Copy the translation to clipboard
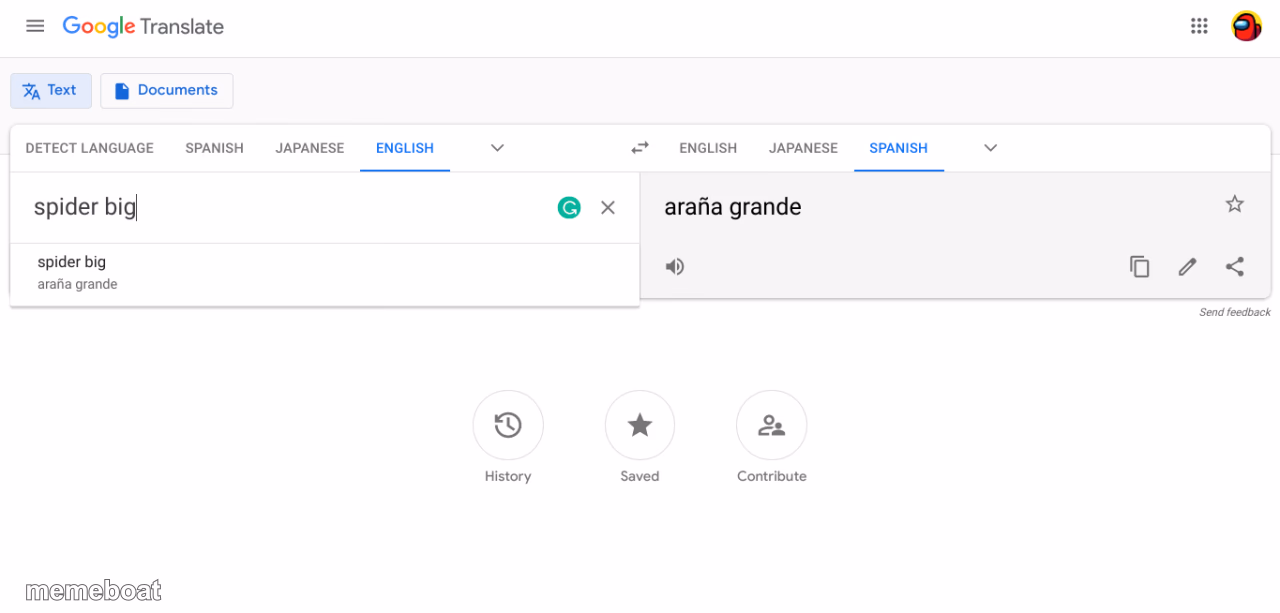This screenshot has height=613, width=1280. pos(1139,266)
